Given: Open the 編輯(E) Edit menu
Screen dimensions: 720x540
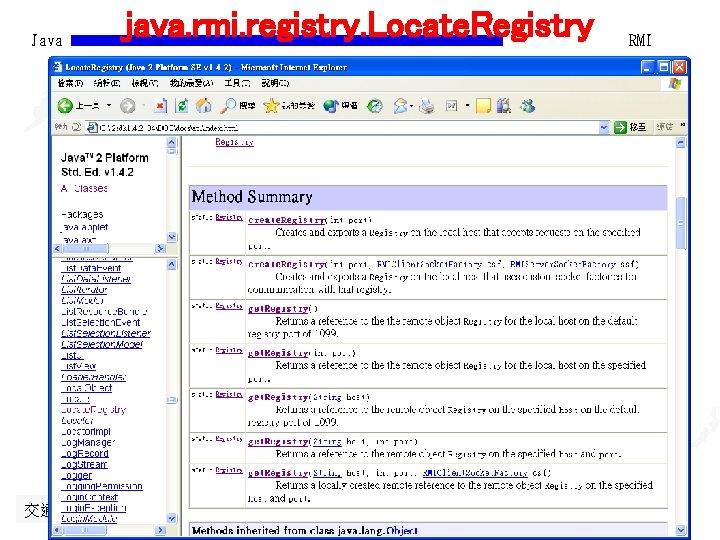Looking at the screenshot, I should (x=107, y=83).
